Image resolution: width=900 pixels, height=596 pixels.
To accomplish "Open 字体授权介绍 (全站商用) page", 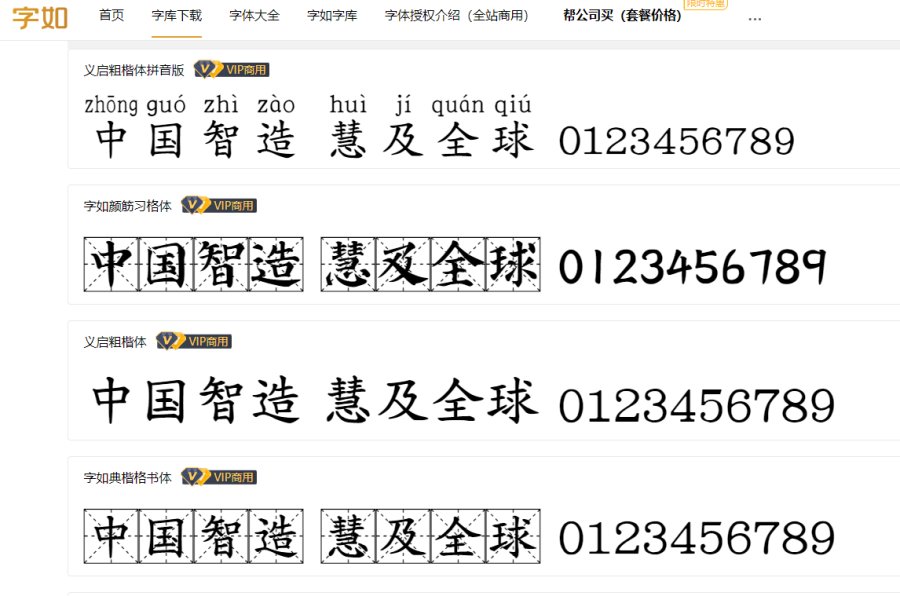I will (457, 16).
